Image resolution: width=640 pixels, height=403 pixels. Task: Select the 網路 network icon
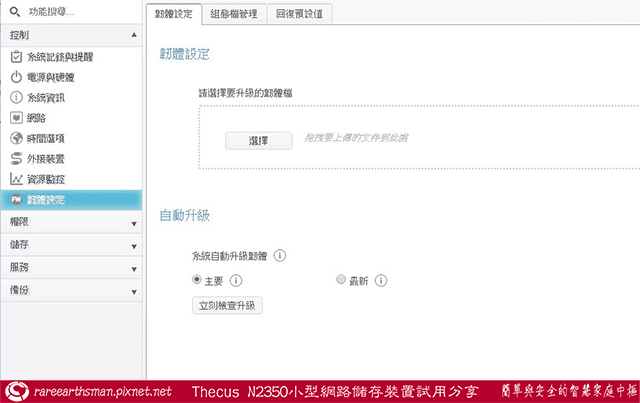point(16,117)
